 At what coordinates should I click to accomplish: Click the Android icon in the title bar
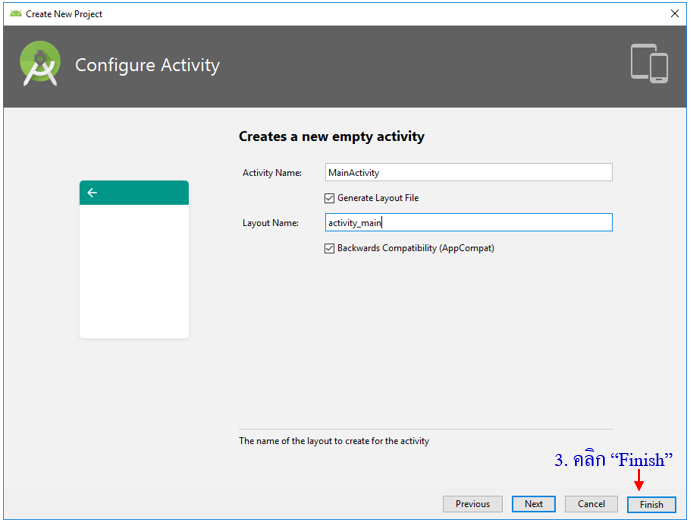point(15,13)
